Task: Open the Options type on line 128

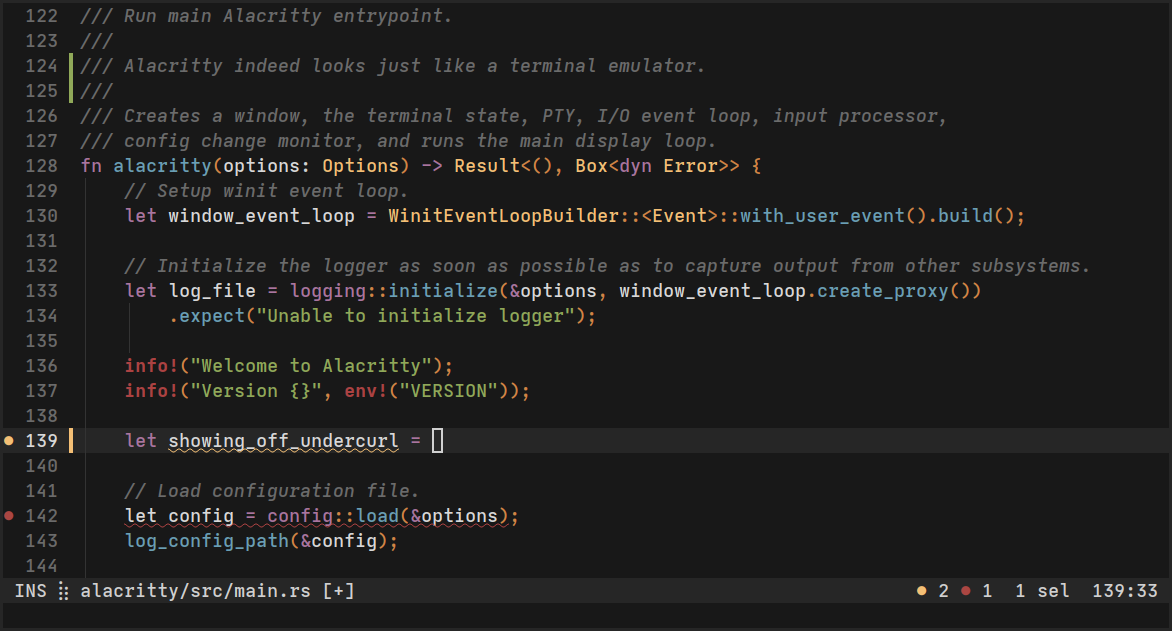Action: pos(359,165)
